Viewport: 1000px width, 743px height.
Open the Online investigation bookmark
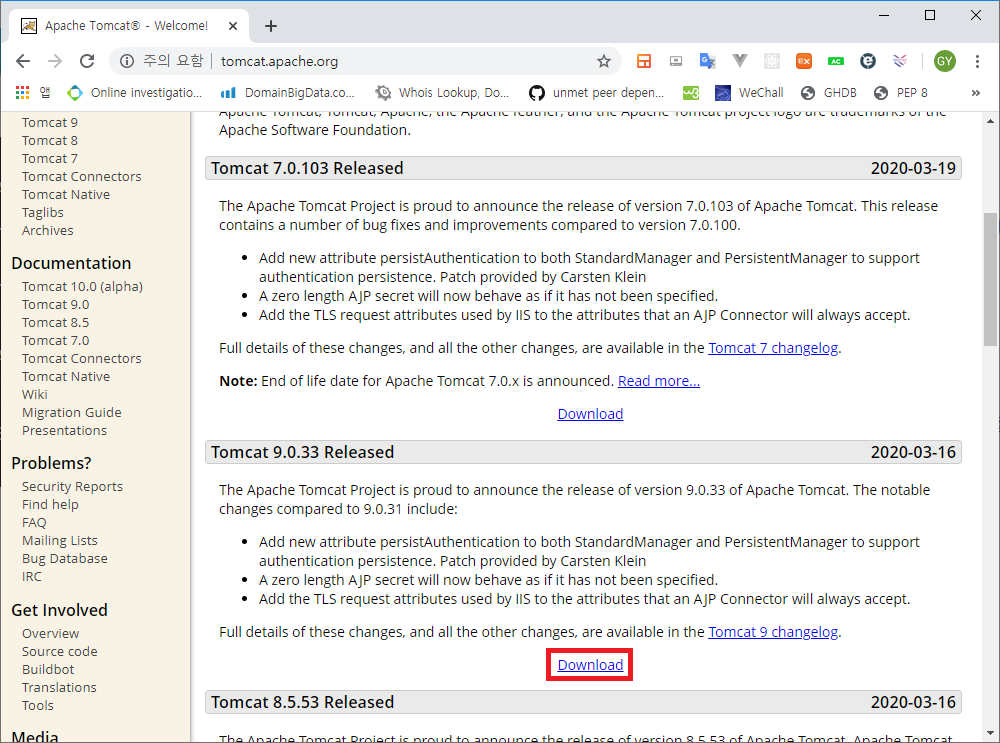(x=135, y=93)
